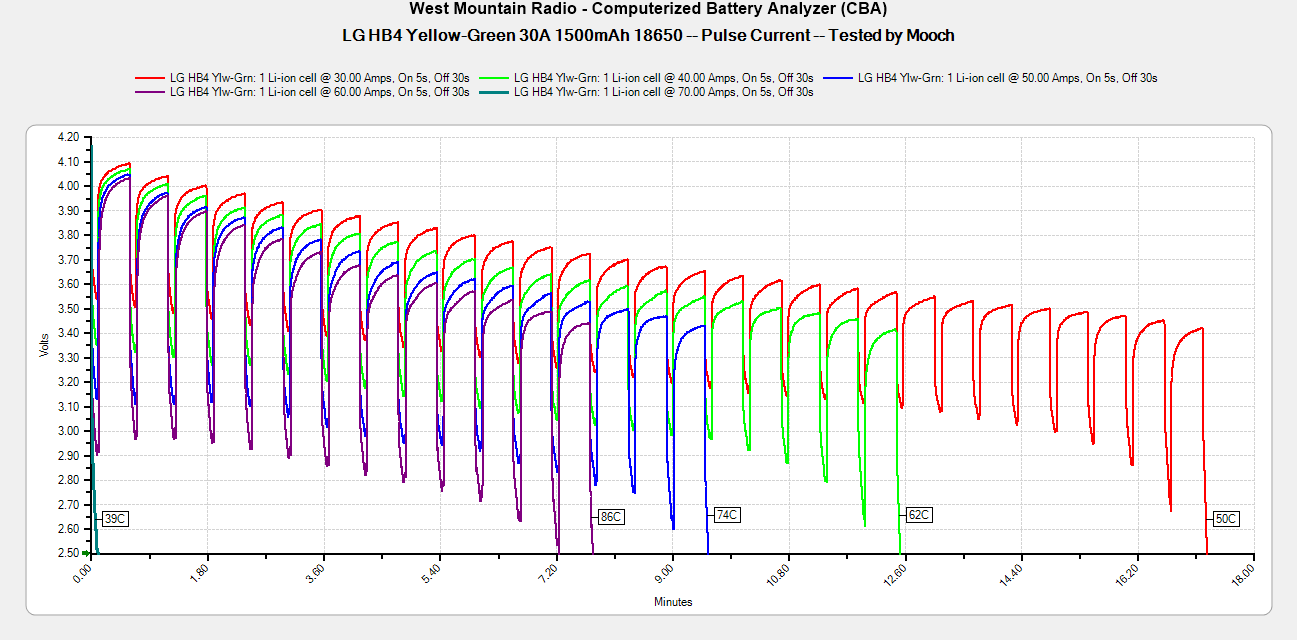
Task: Click the 50.00 Amps legend entry text
Action: click(1007, 78)
